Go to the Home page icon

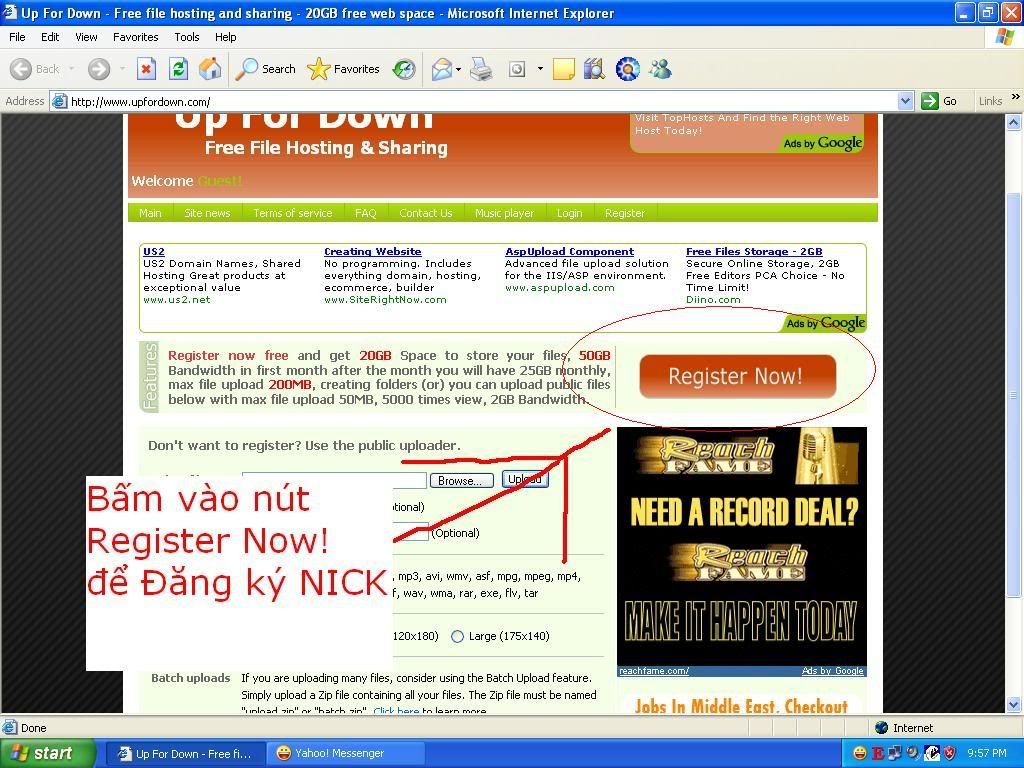(210, 69)
